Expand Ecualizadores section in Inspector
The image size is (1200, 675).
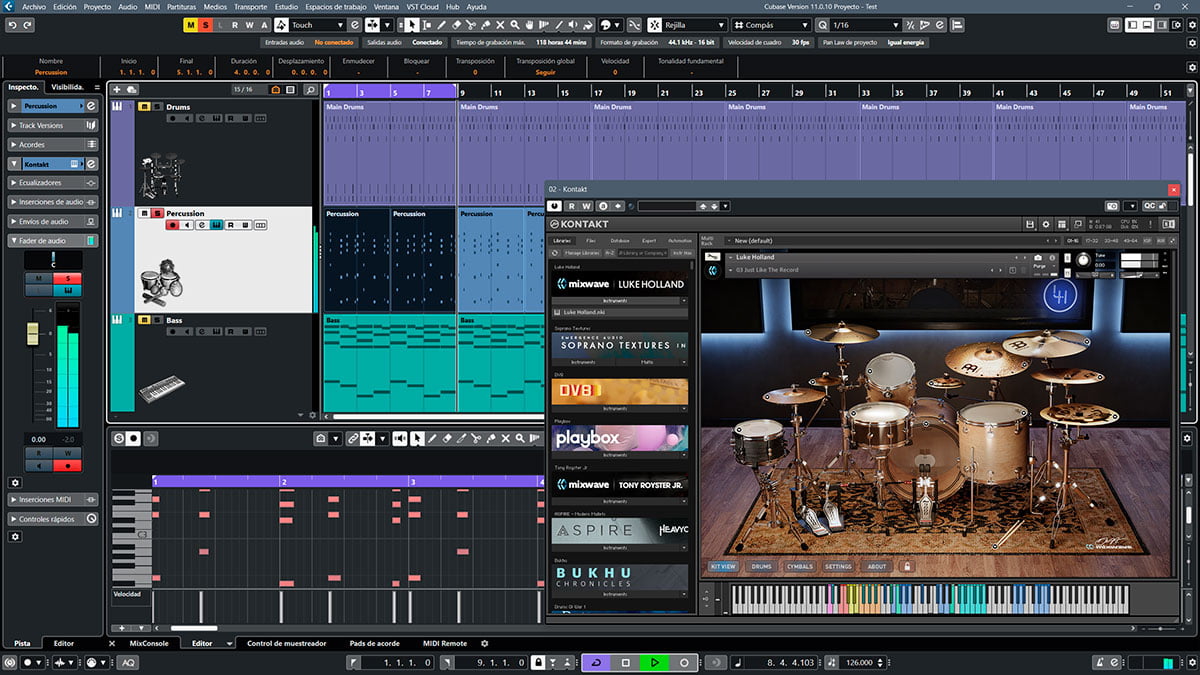tap(53, 183)
